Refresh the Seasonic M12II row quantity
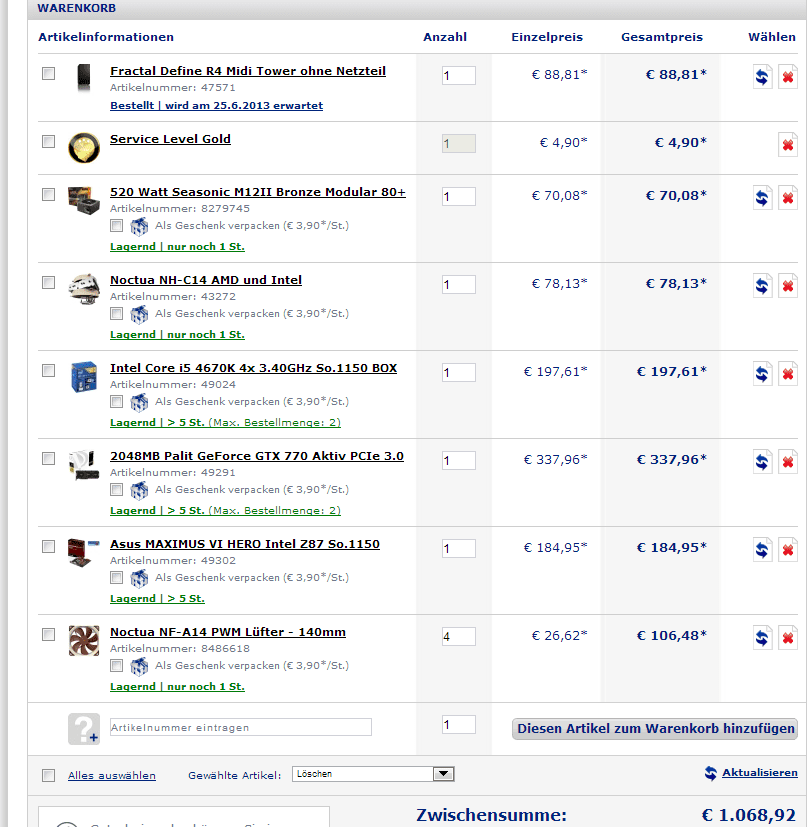The image size is (811, 827). 762,198
